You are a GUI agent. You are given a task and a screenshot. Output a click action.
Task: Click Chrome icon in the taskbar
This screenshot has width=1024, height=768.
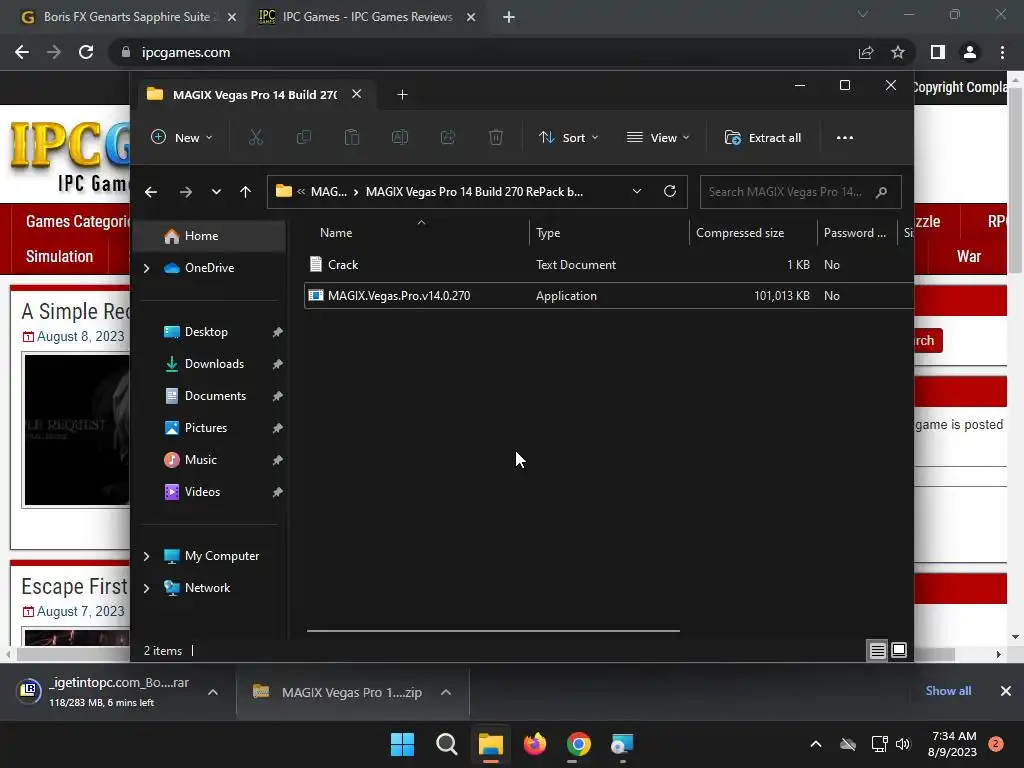point(579,744)
